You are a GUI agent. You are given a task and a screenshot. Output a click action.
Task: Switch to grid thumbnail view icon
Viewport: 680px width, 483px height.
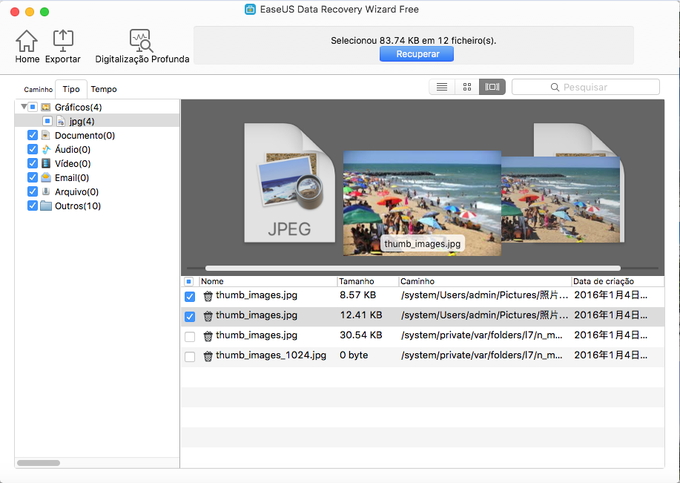467,87
